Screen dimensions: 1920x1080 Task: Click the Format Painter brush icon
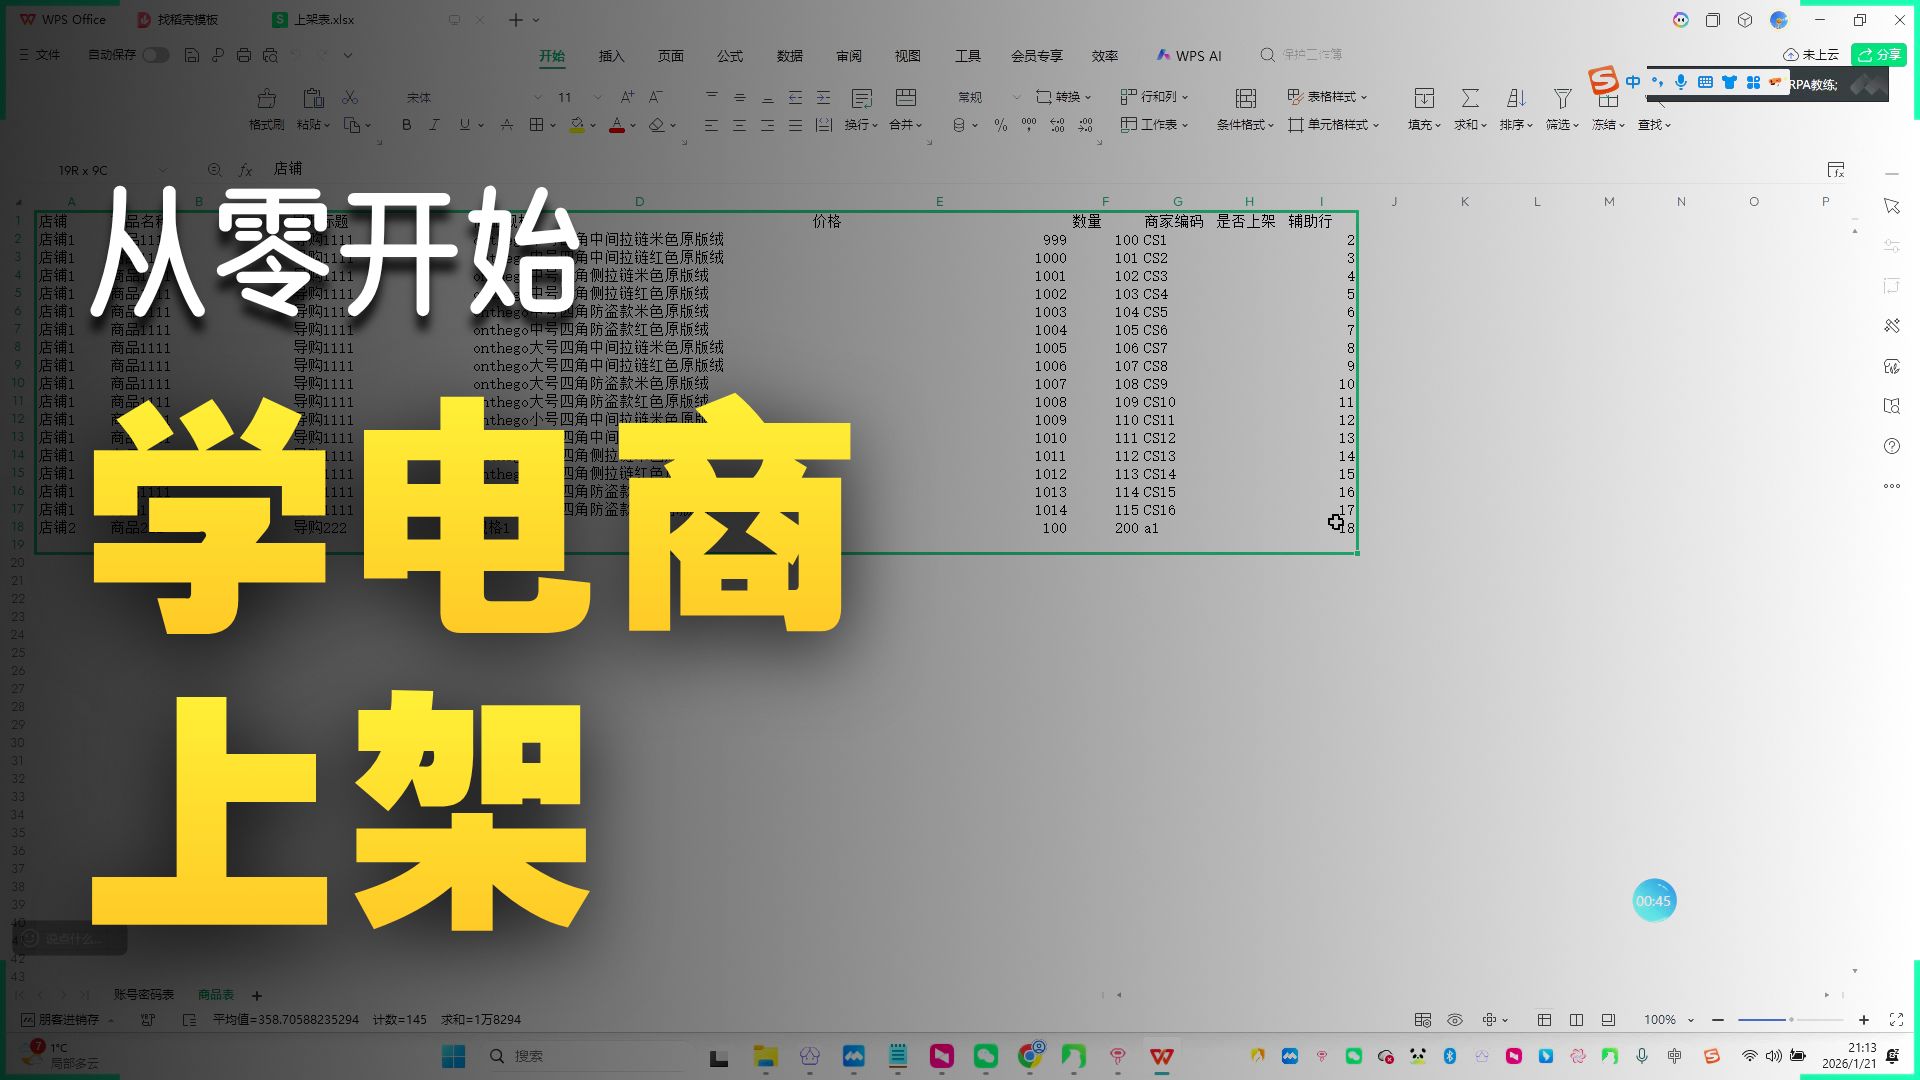click(x=266, y=98)
